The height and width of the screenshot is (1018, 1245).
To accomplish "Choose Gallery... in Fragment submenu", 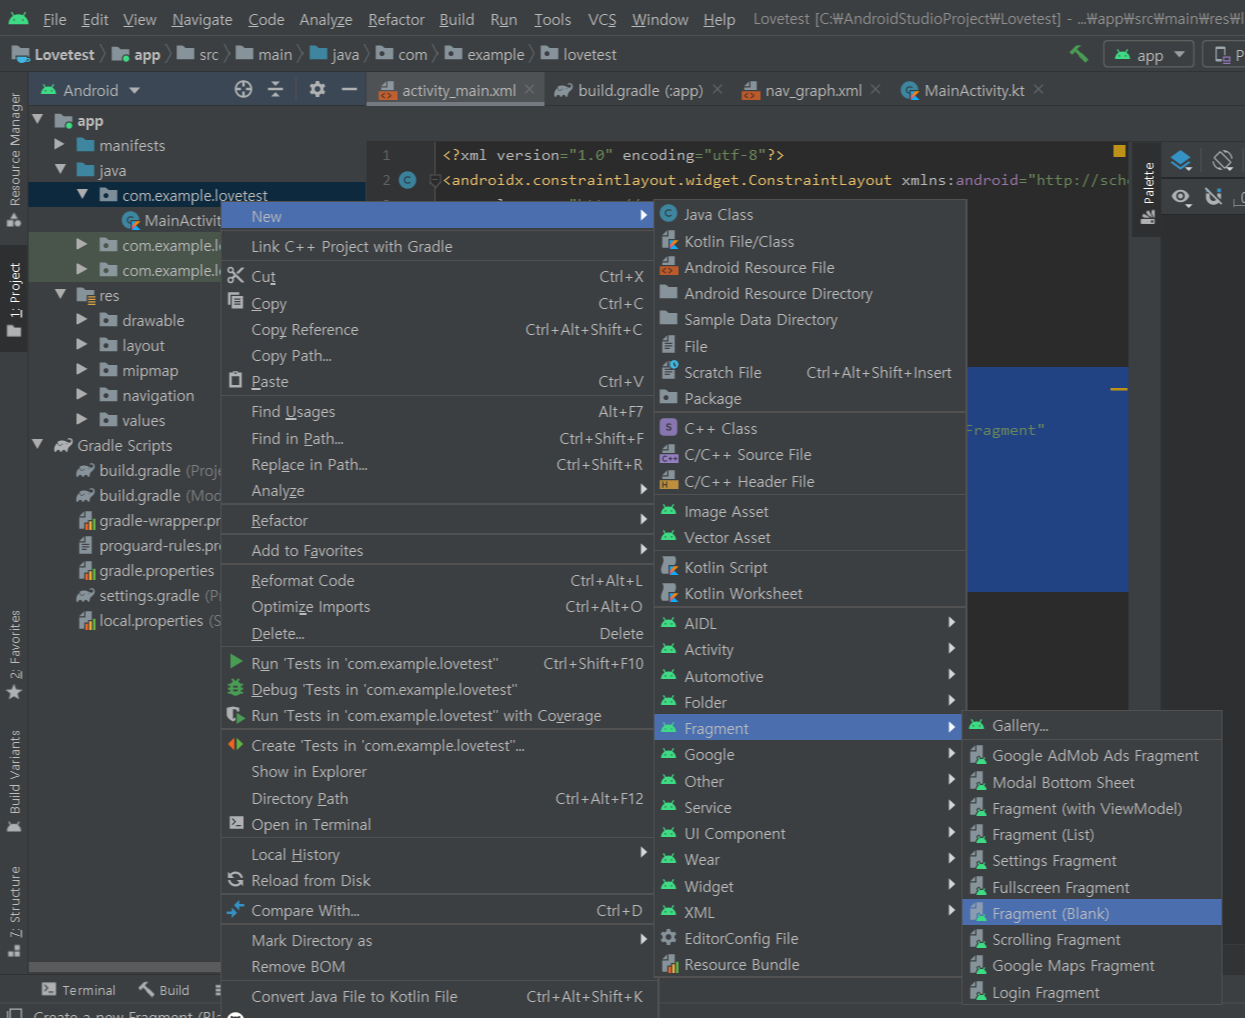I will [x=1092, y=725].
